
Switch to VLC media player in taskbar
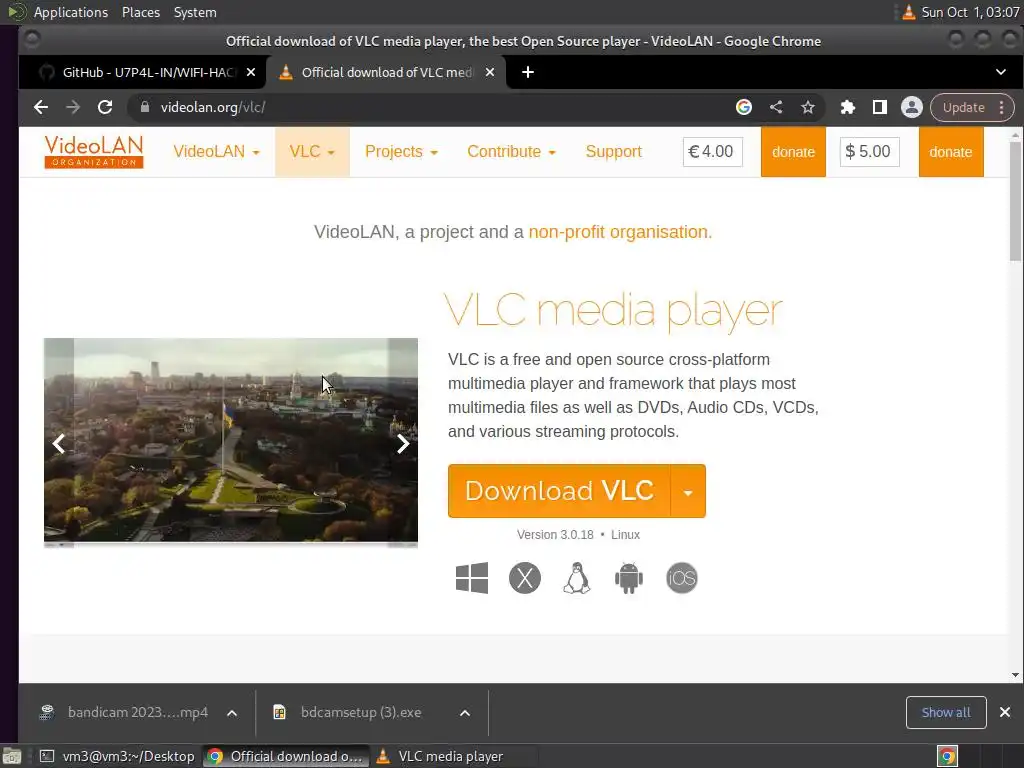point(451,756)
